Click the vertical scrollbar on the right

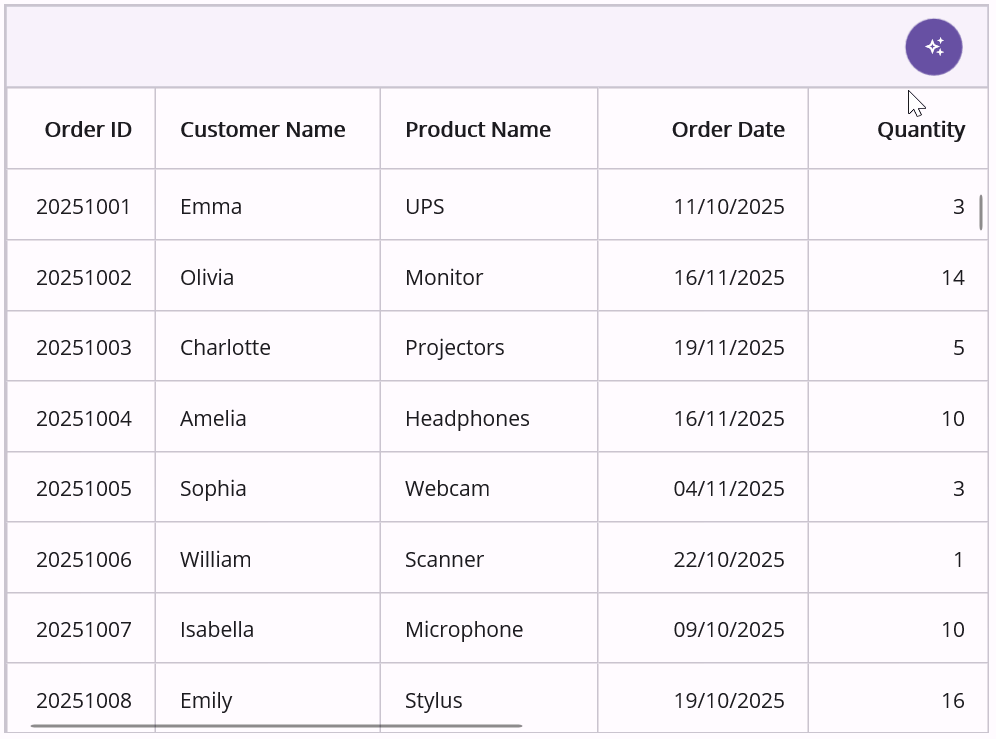pyautogui.click(x=981, y=210)
